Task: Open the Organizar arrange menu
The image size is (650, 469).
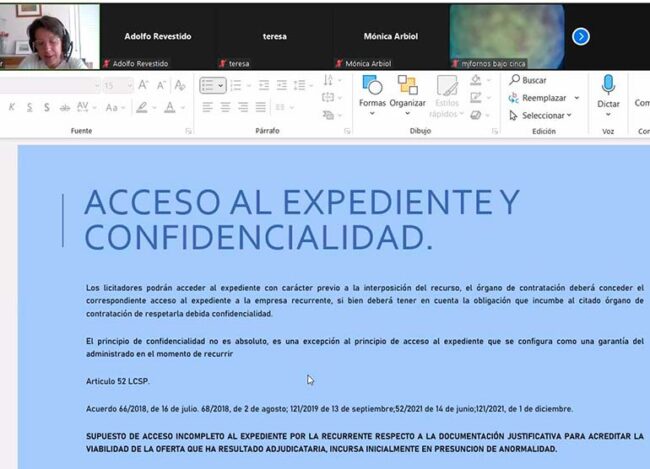Action: click(x=407, y=95)
